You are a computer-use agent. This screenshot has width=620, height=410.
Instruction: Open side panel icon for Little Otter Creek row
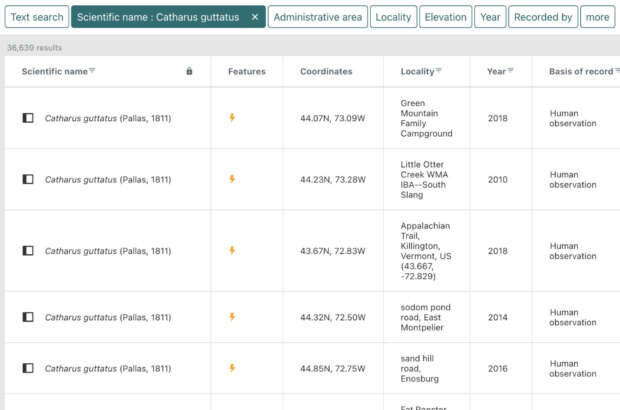pos(28,179)
